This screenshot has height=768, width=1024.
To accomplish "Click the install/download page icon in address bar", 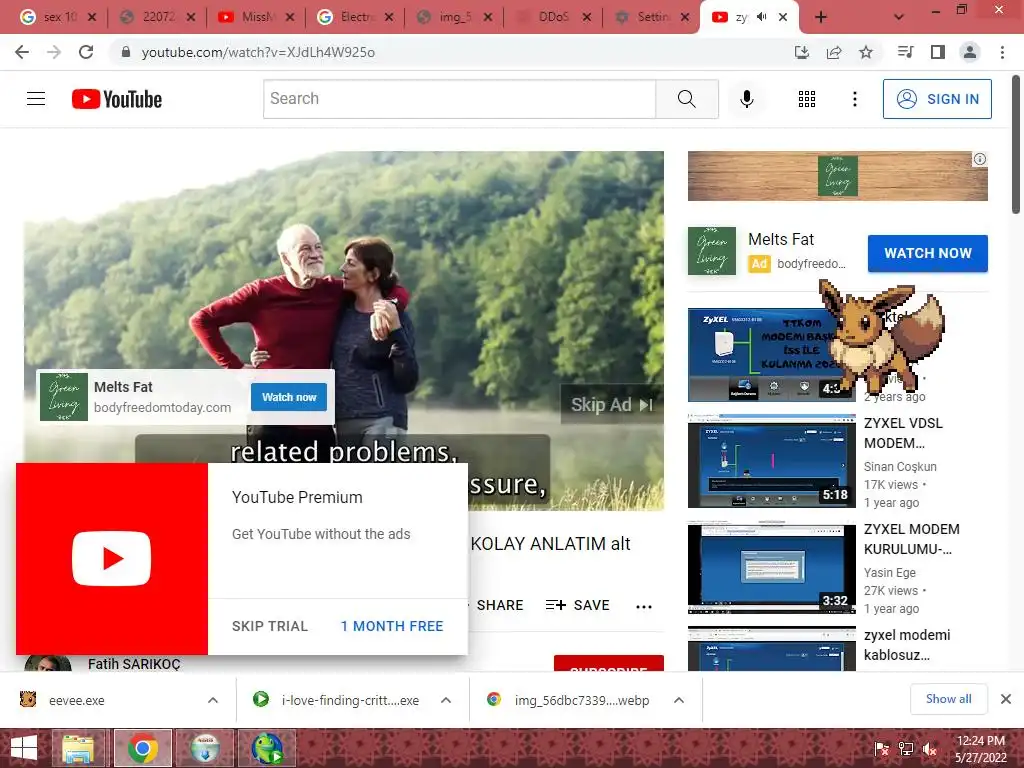I will click(802, 52).
